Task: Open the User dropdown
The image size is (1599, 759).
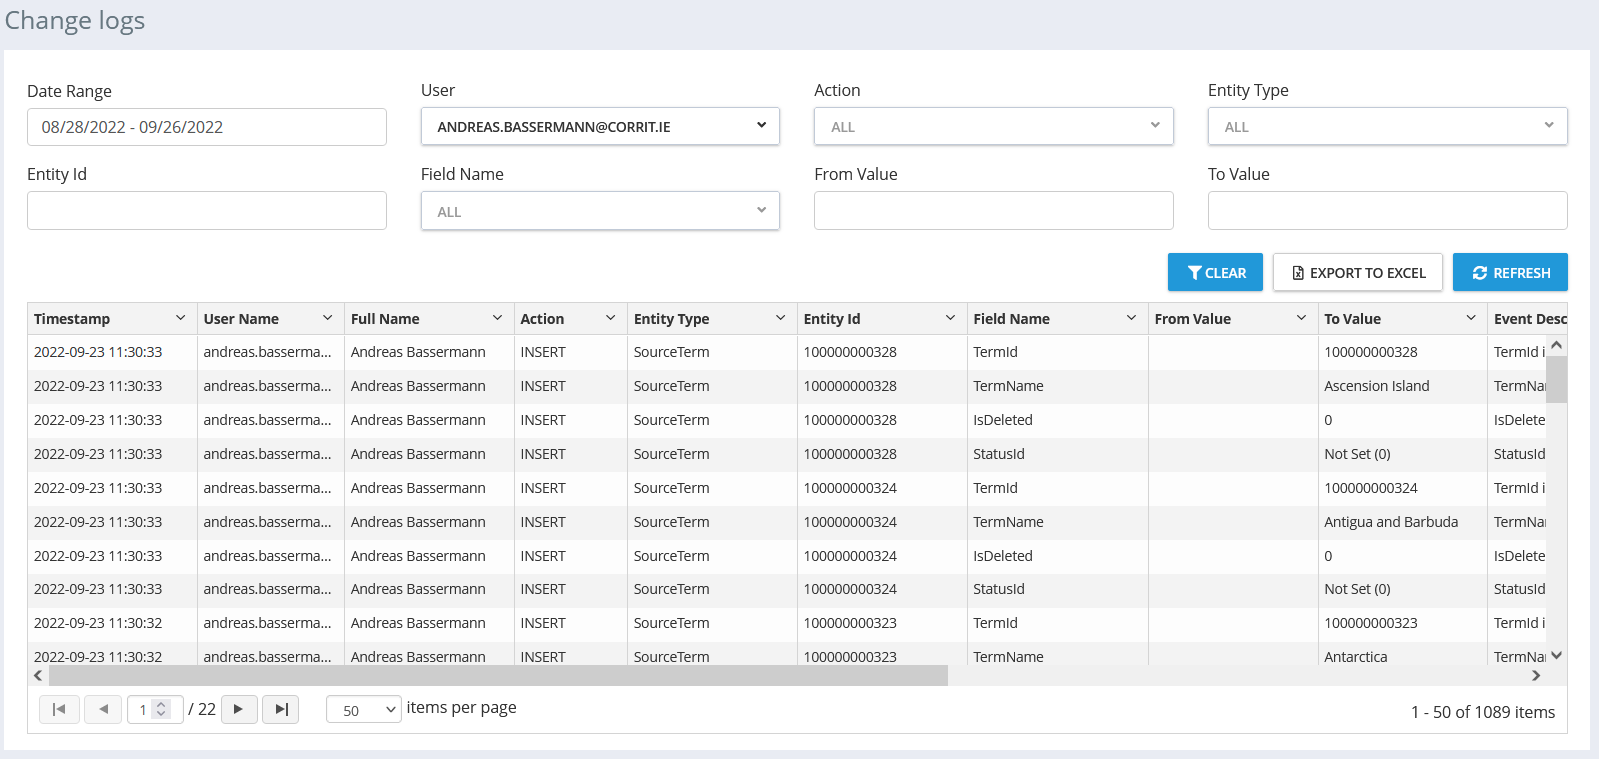Action: 600,127
